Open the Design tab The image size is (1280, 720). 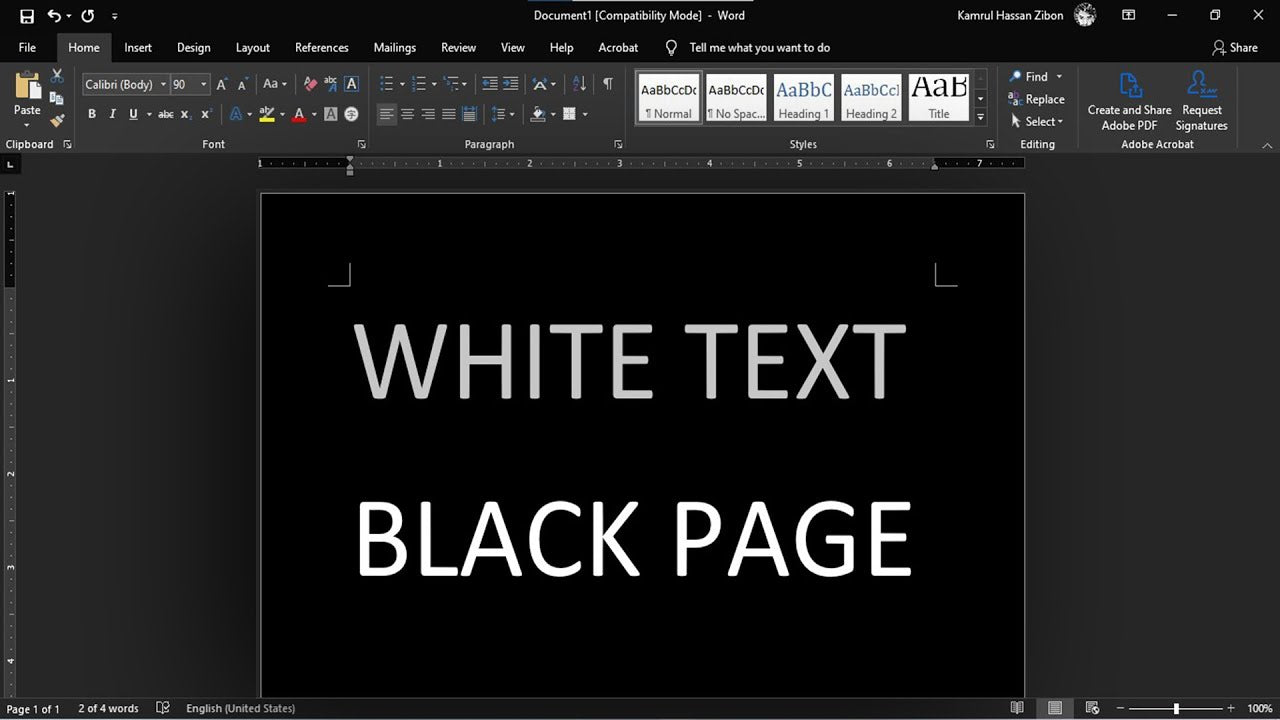[193, 48]
